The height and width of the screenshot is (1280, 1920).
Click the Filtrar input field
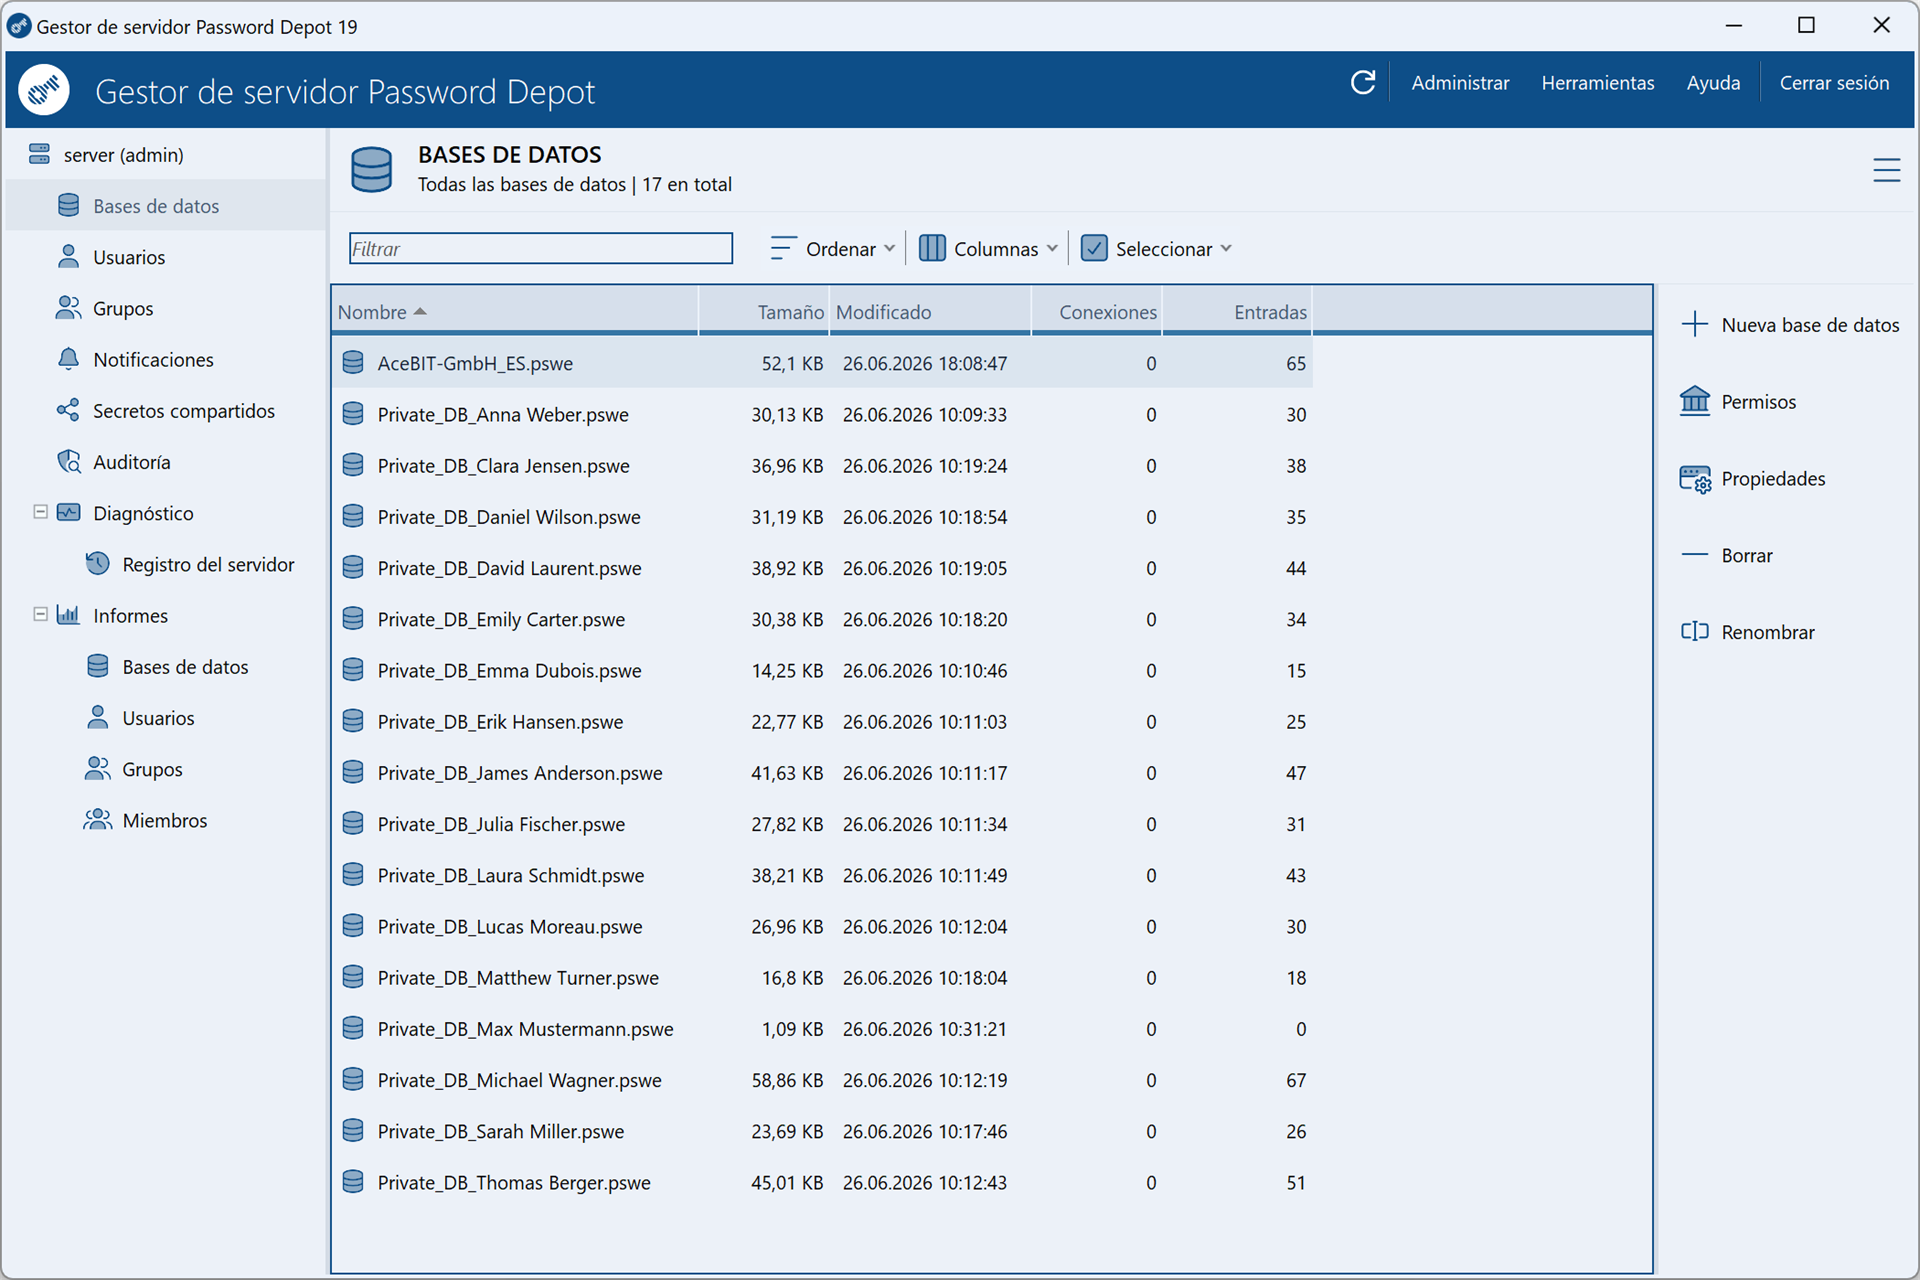pyautogui.click(x=541, y=249)
